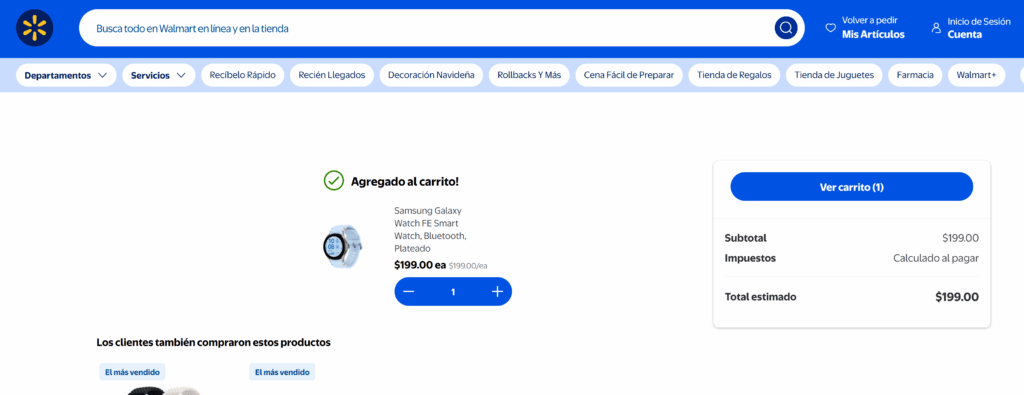Open Walmart+ category
The height and width of the screenshot is (395, 1024).
tap(976, 75)
